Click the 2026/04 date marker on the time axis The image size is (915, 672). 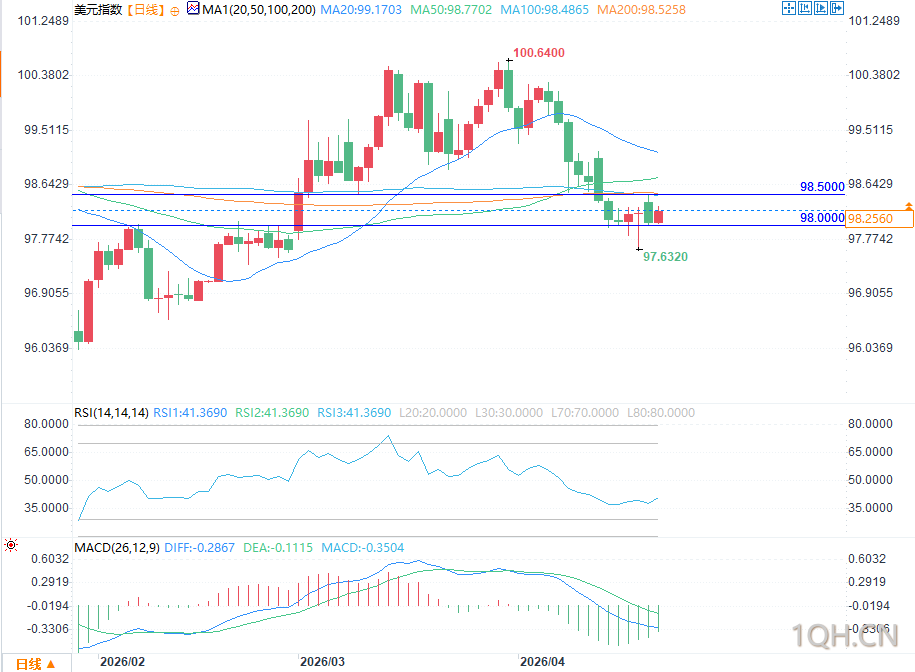point(542,662)
